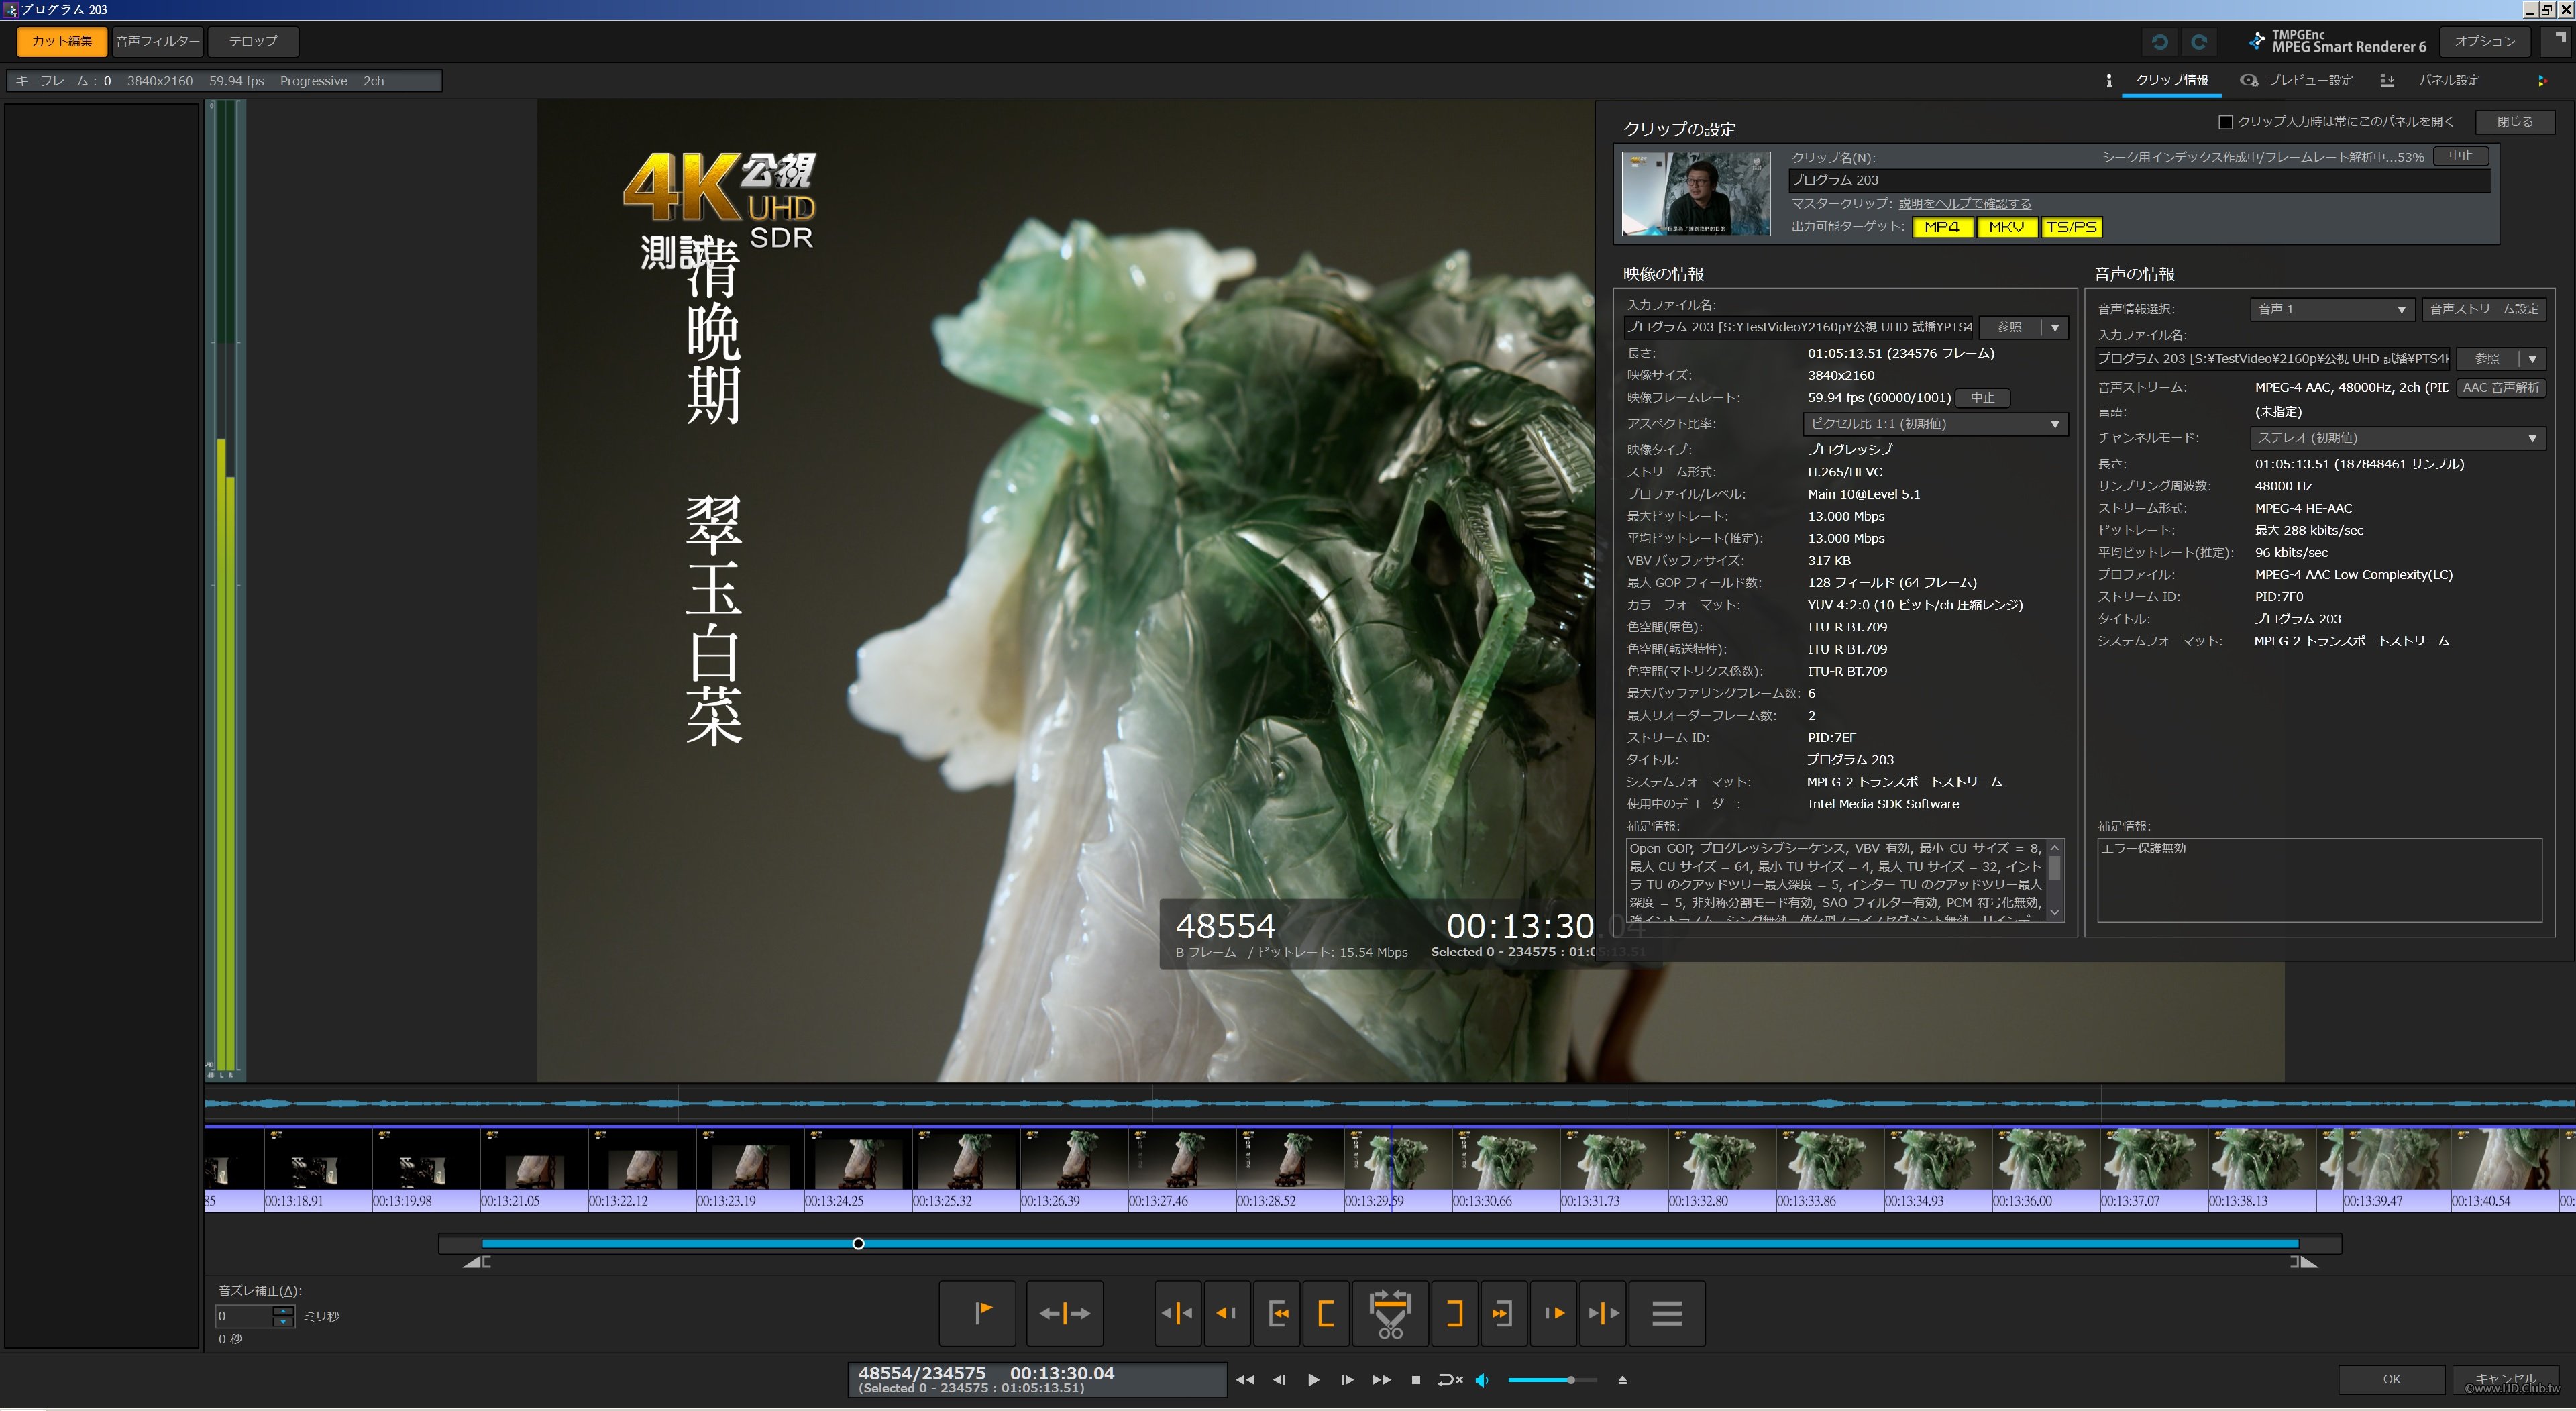Open the three-line edit menu button

click(1666, 1313)
